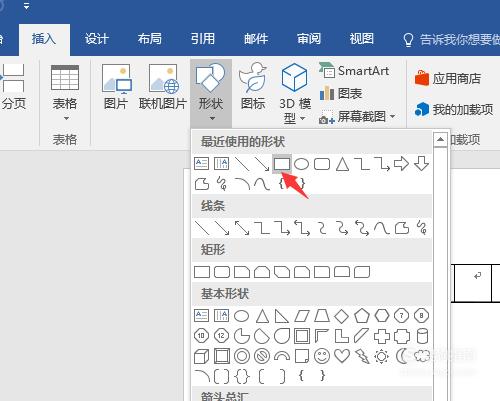Screen dimensions: 500x401
Task: Select rectangle in recently used shapes
Action: (x=282, y=164)
